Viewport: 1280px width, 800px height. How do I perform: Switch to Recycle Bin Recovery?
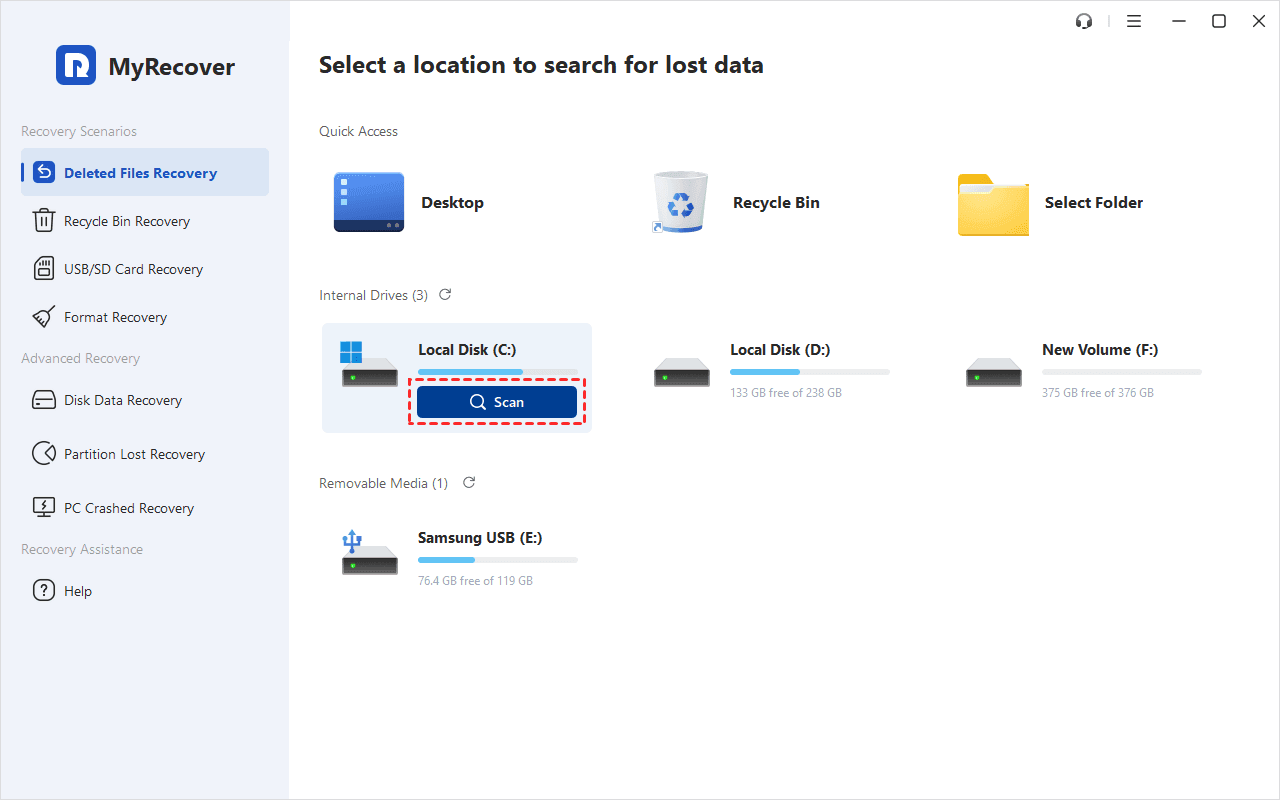pos(127,220)
